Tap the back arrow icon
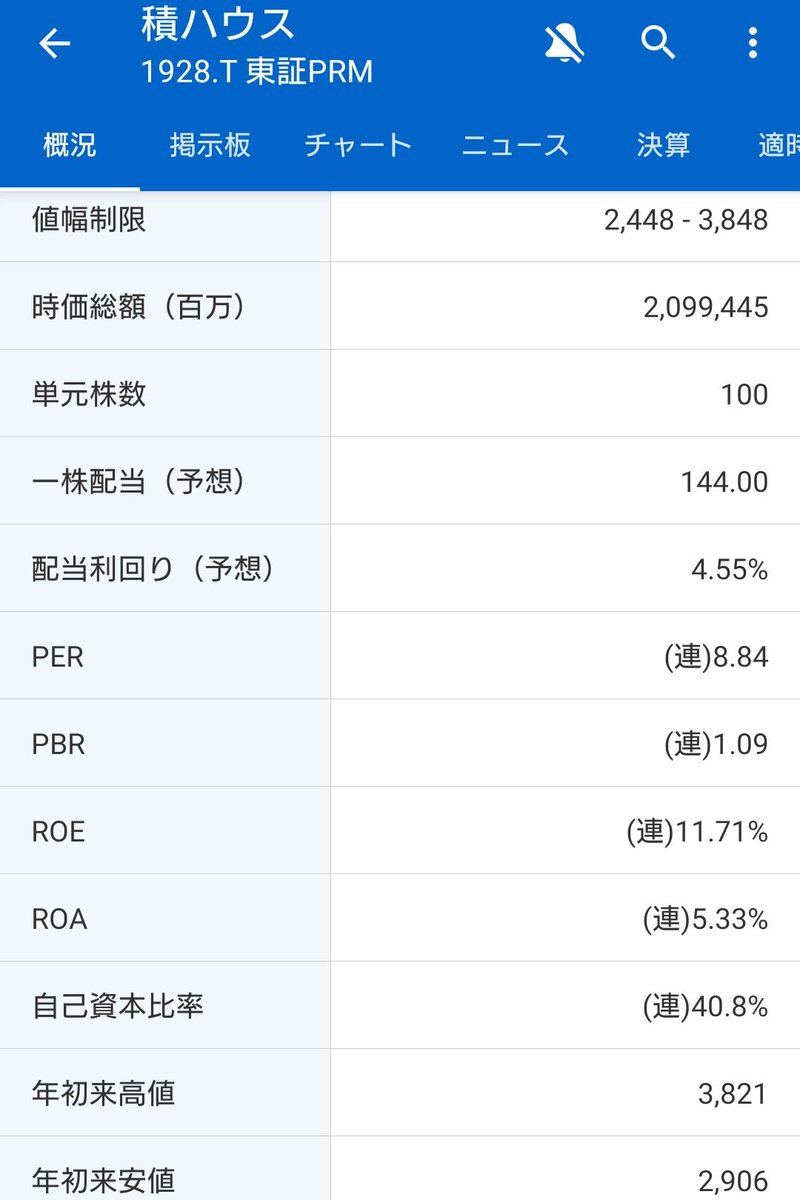The height and width of the screenshot is (1200, 800). 54,43
